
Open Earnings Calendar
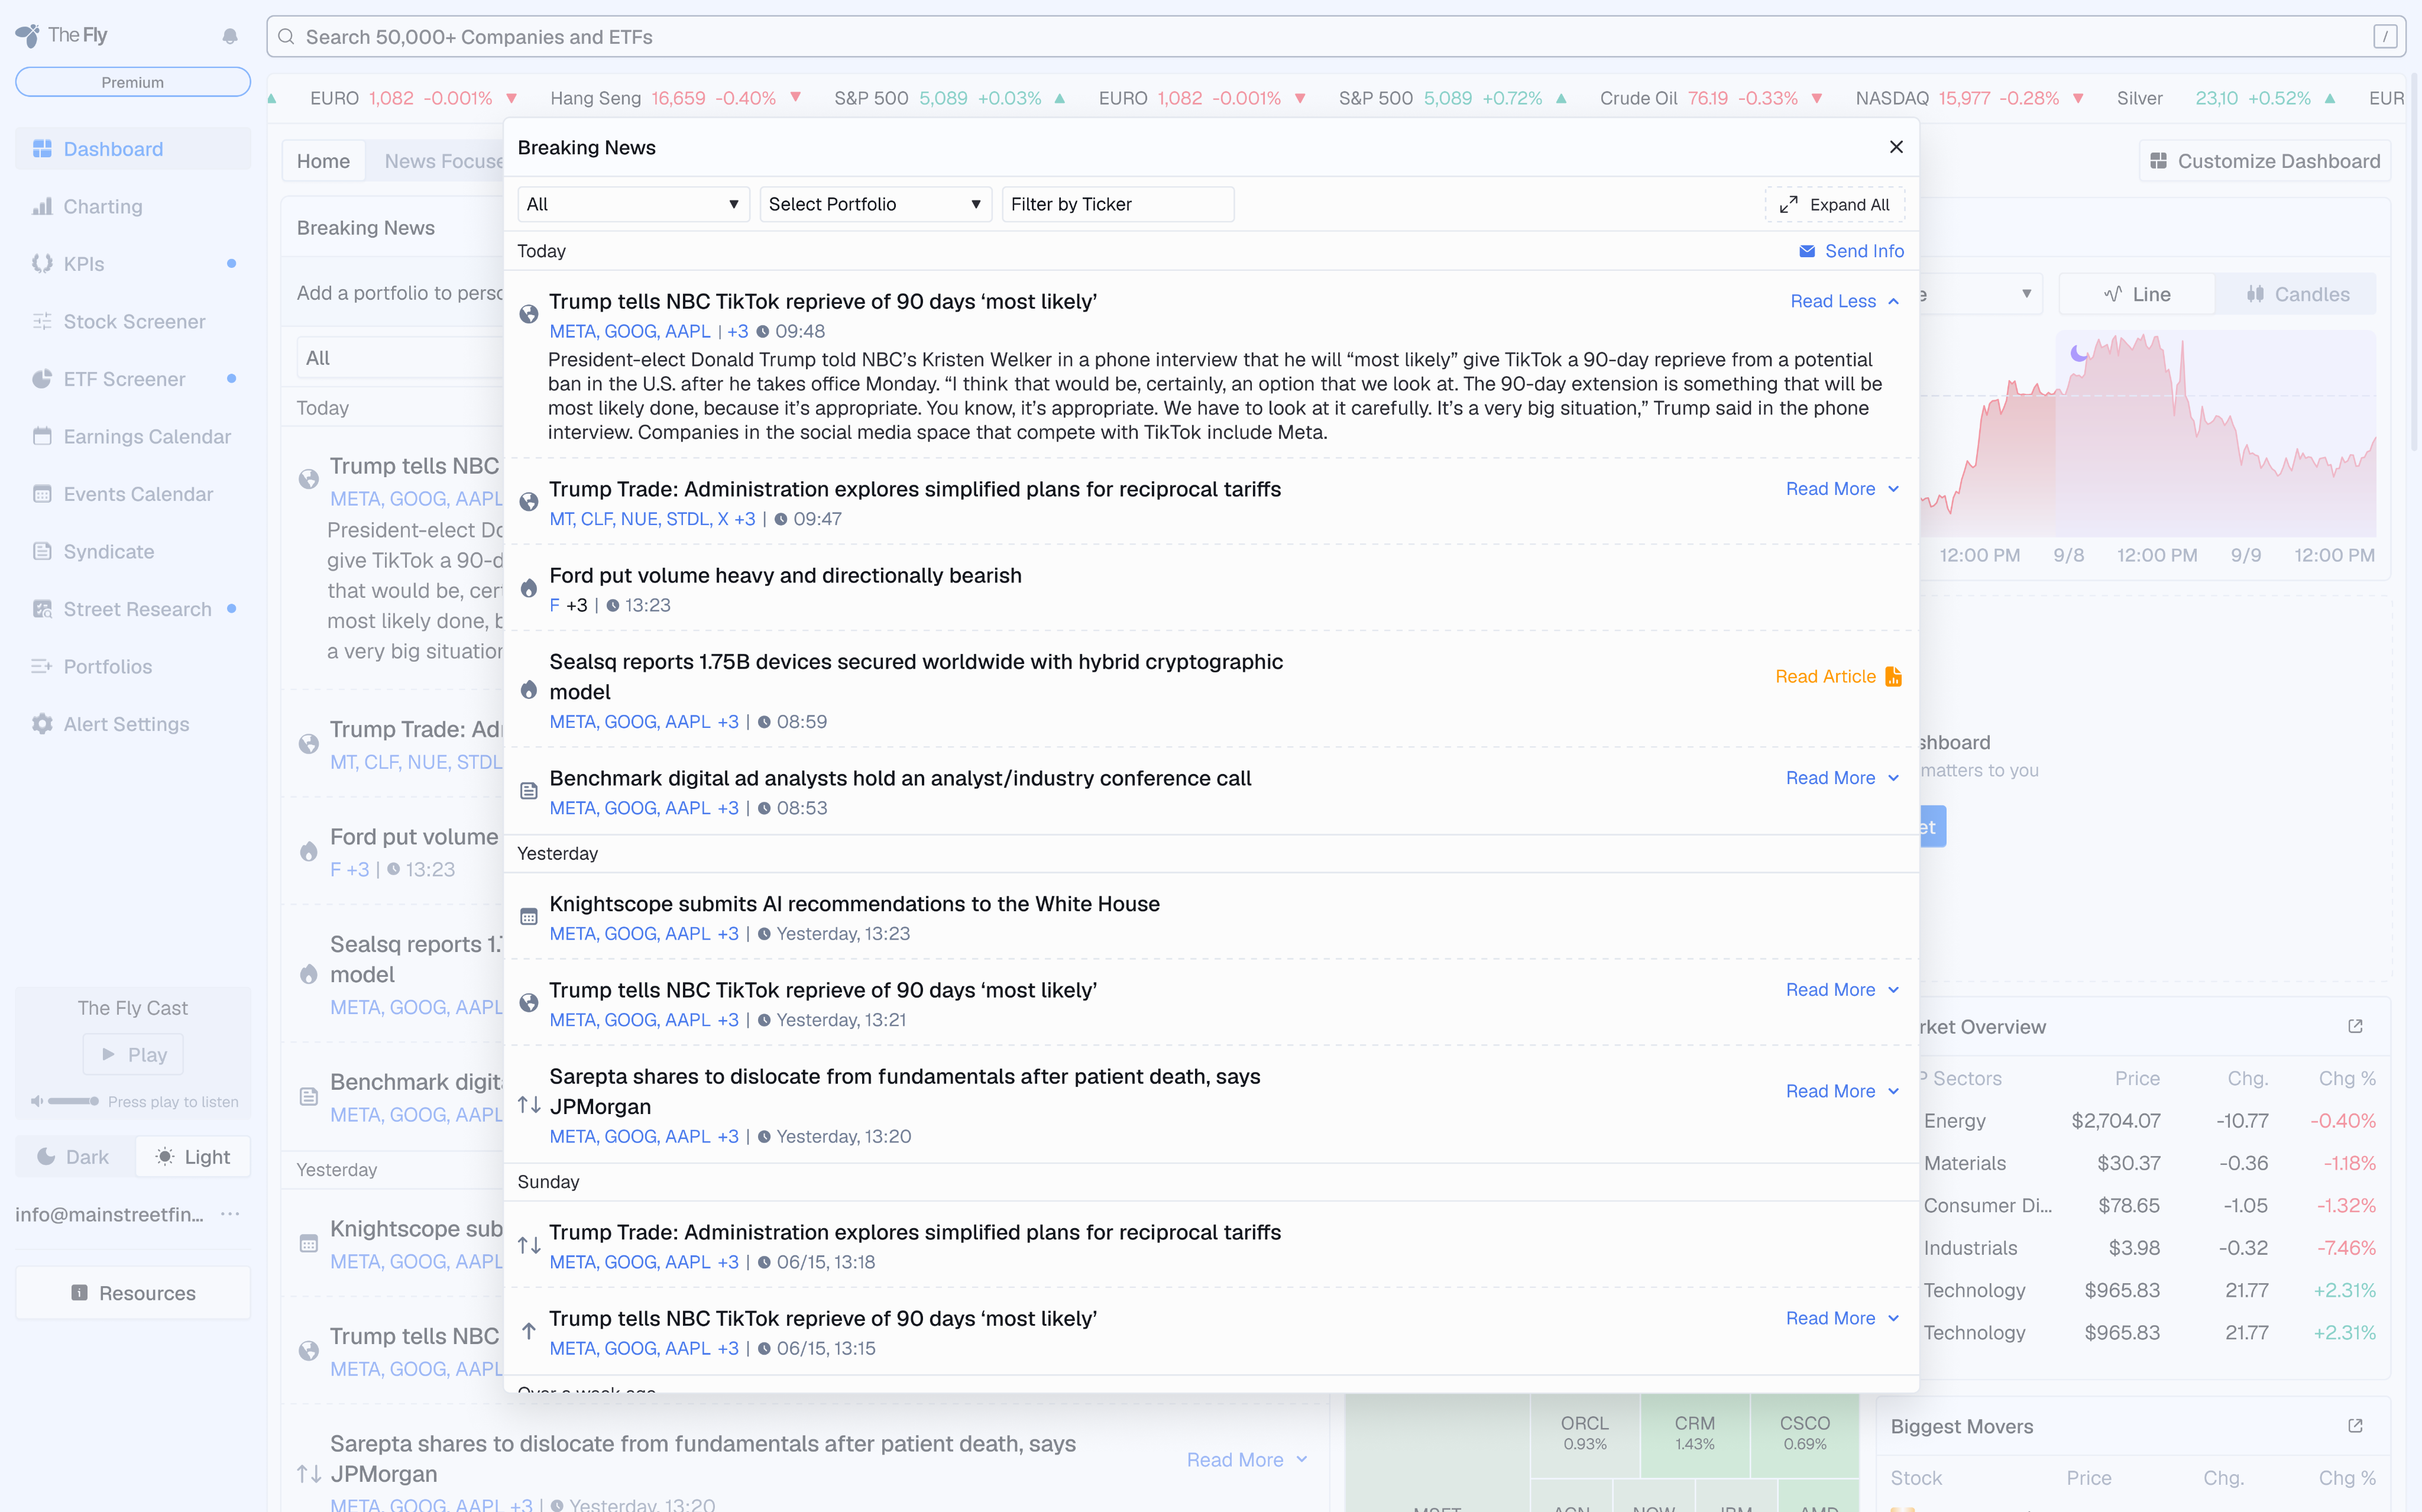point(133,436)
